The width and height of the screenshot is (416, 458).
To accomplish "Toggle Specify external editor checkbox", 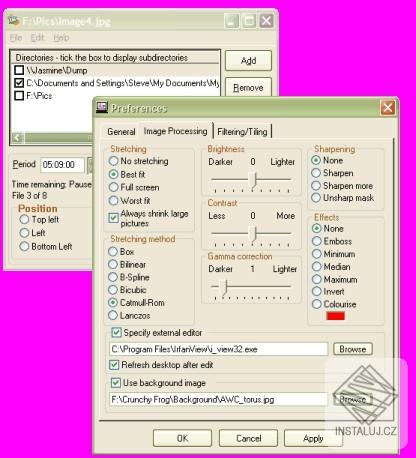I will 116,332.
